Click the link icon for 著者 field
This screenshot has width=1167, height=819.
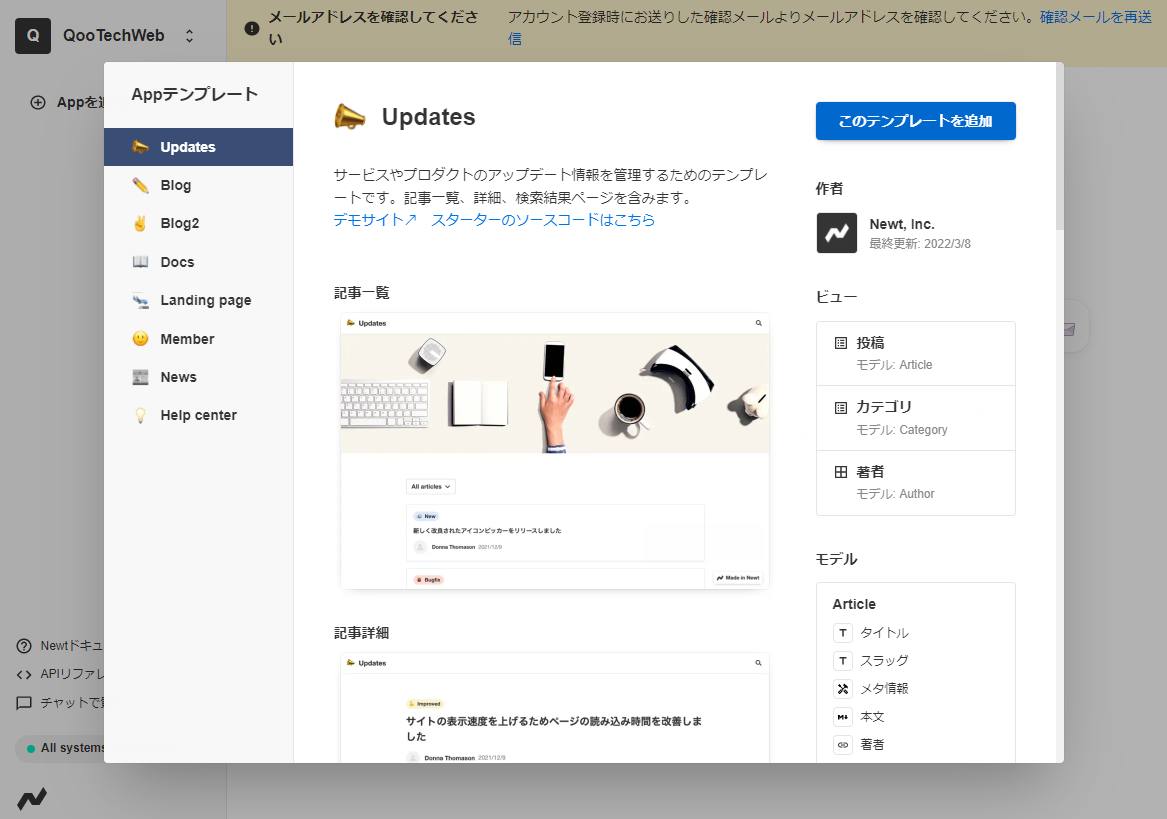(x=843, y=745)
